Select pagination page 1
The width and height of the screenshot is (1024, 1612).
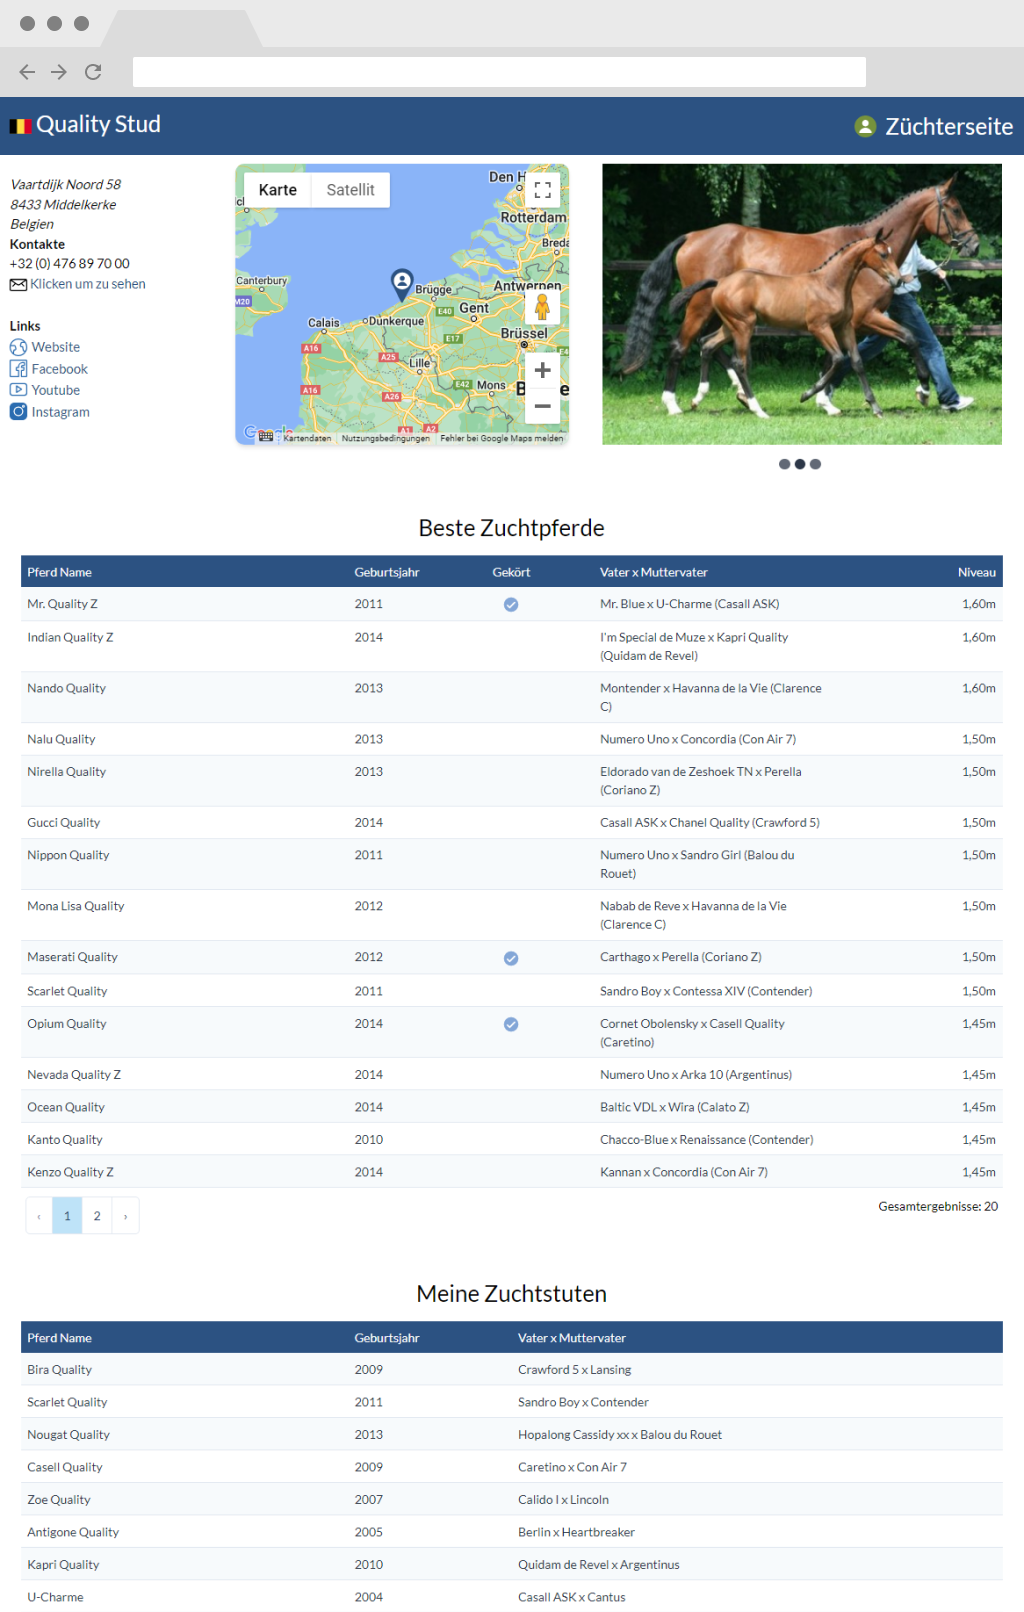tap(67, 1216)
